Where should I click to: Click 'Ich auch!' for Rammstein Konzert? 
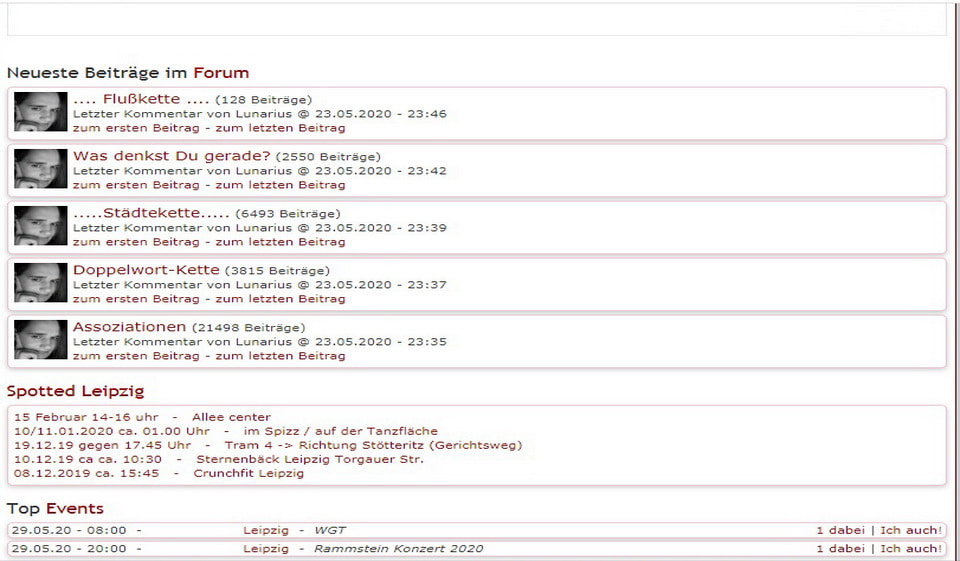tap(910, 548)
